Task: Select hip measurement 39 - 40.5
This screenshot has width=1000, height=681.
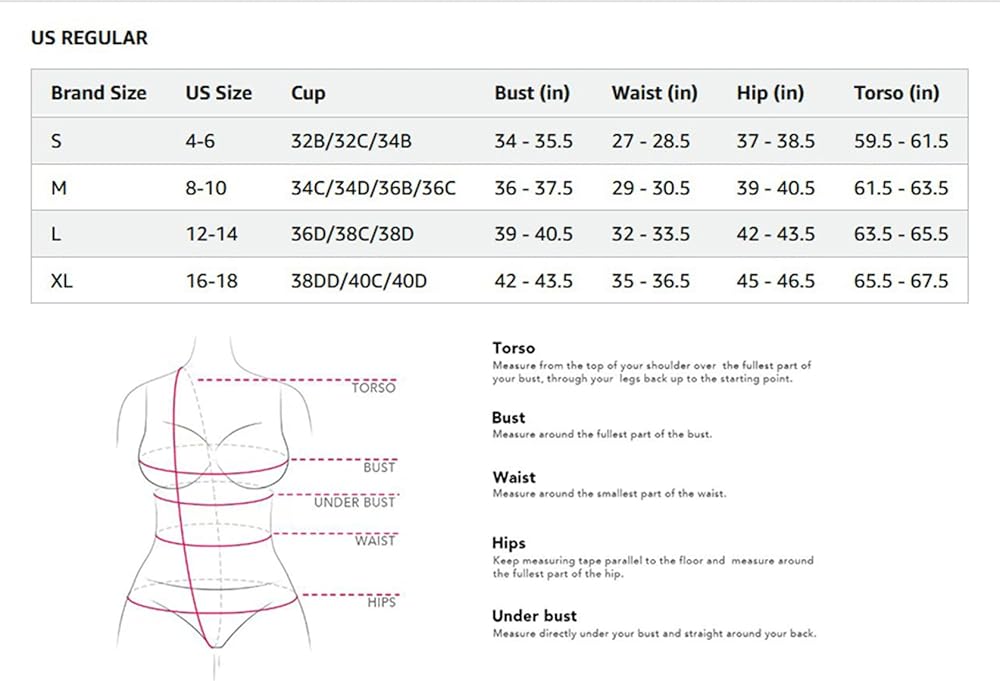Action: (775, 188)
